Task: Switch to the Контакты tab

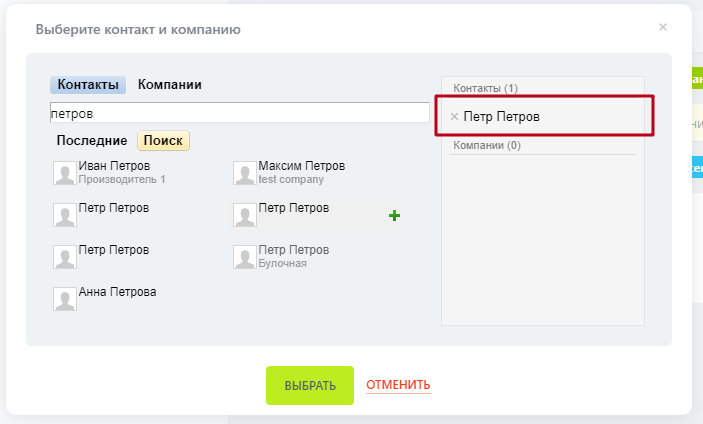Action: (x=88, y=85)
